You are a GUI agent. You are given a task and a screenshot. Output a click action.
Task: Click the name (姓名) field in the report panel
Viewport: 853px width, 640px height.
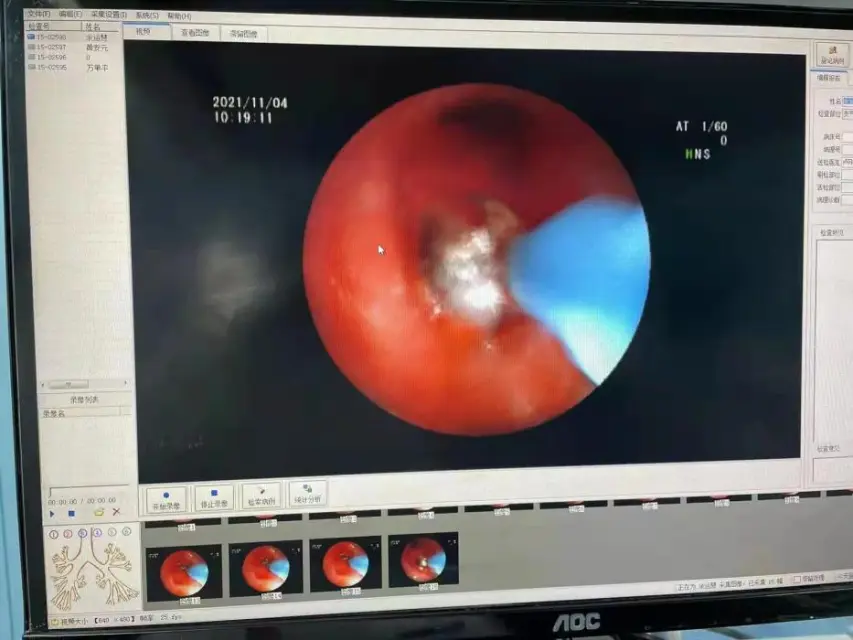(x=848, y=101)
